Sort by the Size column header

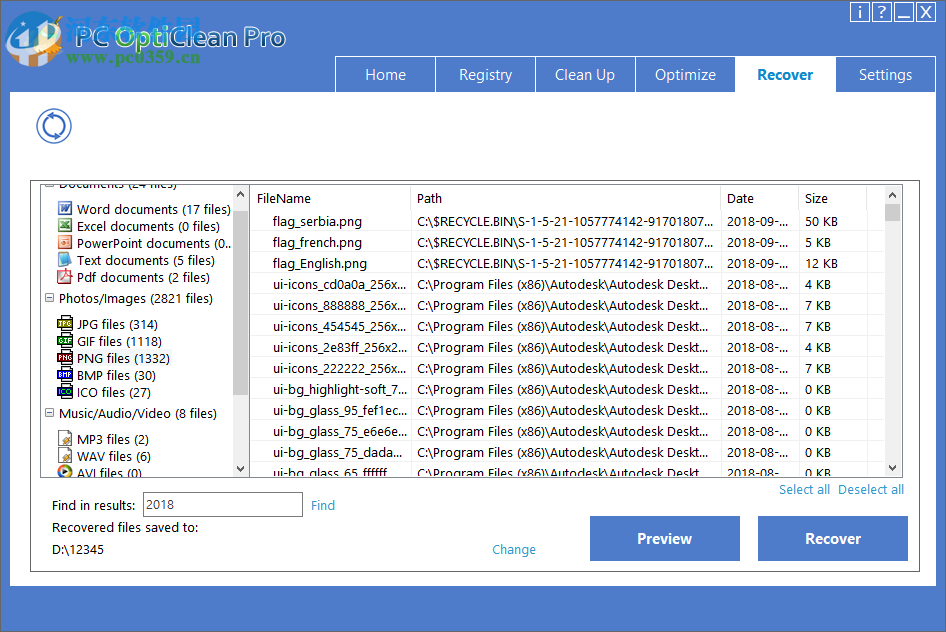click(833, 198)
